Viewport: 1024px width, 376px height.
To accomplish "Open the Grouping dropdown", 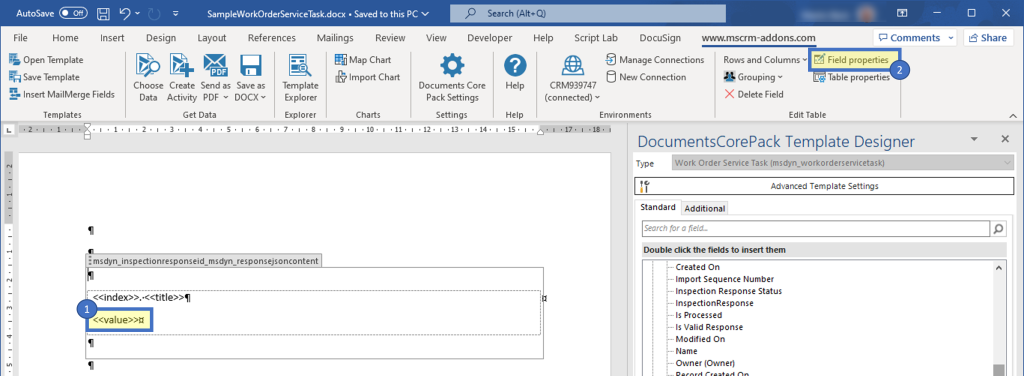I will 753,77.
